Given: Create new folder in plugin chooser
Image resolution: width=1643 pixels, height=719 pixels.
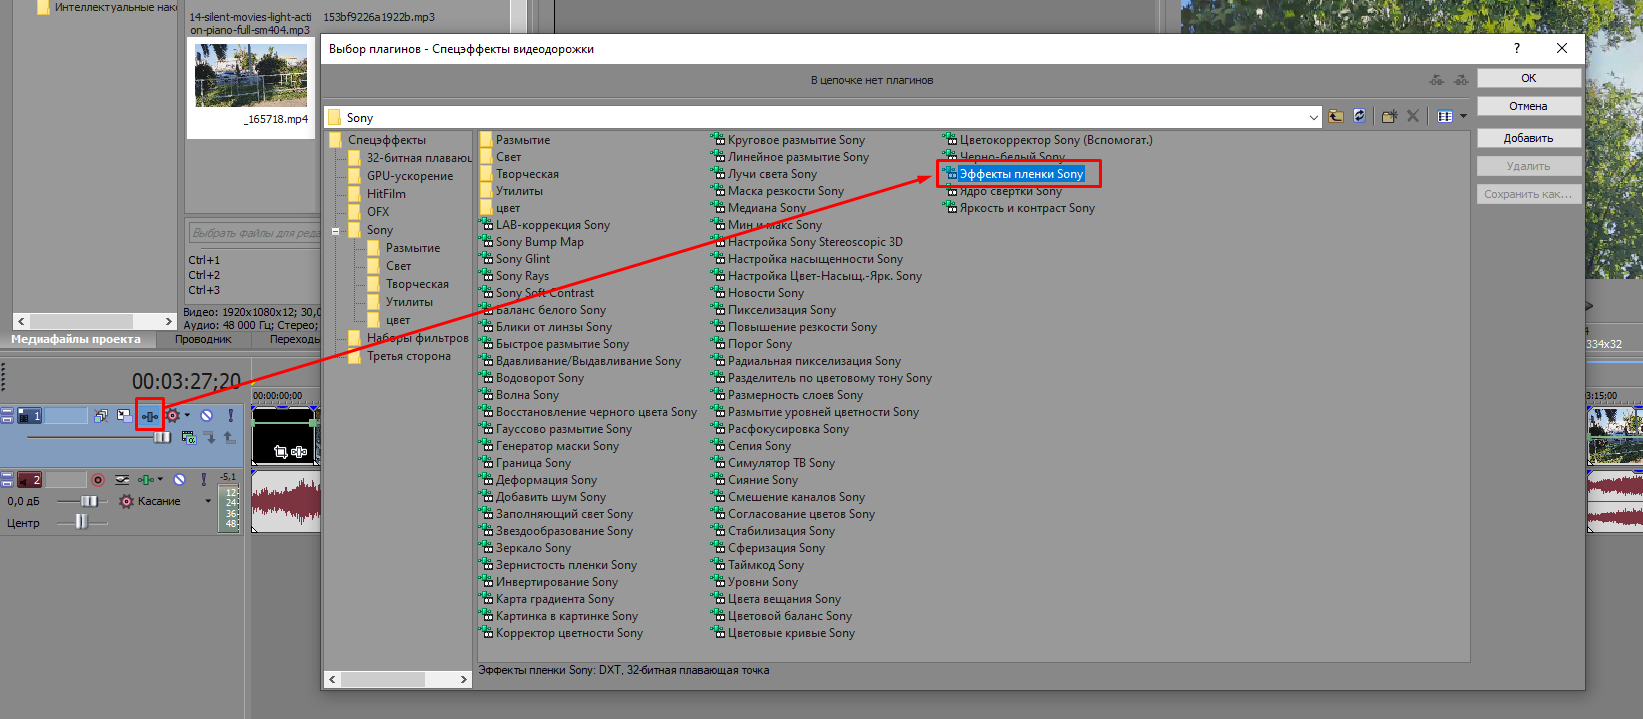Looking at the screenshot, I should [x=1389, y=116].
